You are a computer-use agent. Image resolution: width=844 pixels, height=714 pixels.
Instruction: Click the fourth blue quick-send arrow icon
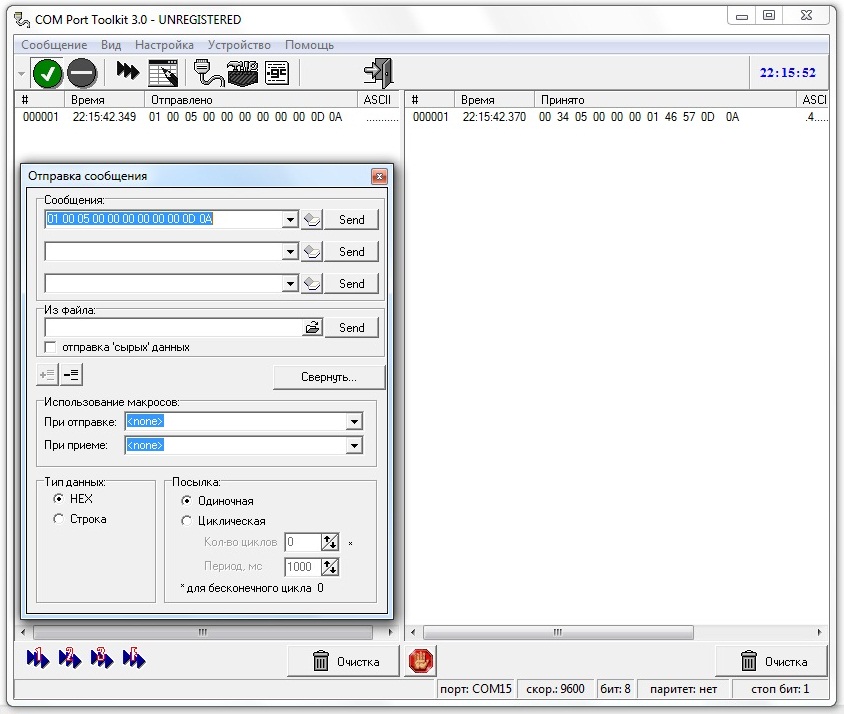point(134,658)
